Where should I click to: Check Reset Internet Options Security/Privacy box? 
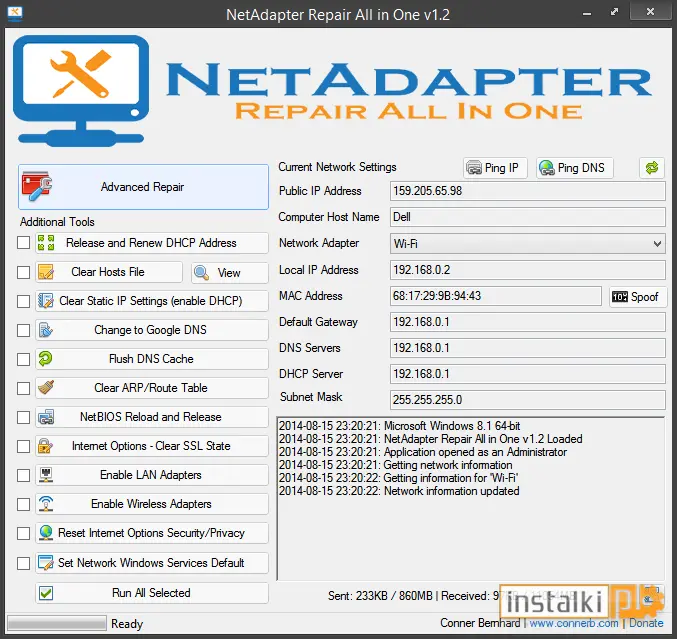(23, 533)
